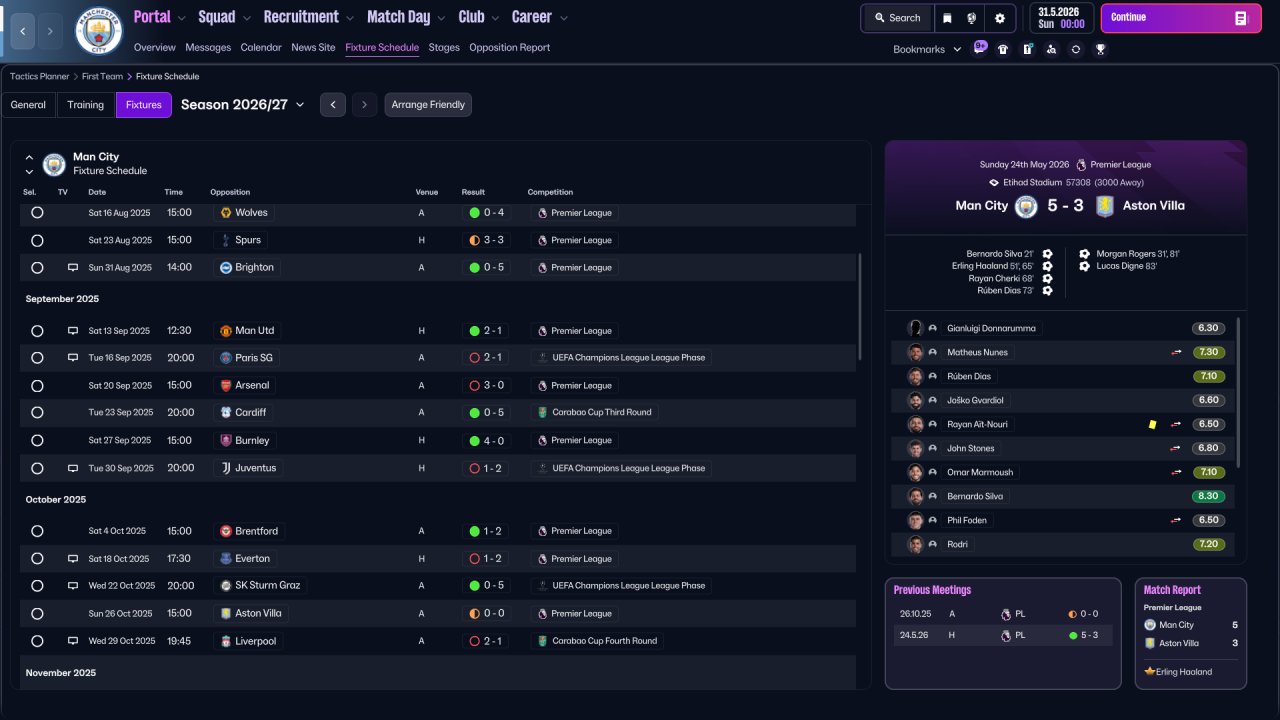Select the Cardiff fixture radio button
This screenshot has height=720, width=1280.
[37, 413]
